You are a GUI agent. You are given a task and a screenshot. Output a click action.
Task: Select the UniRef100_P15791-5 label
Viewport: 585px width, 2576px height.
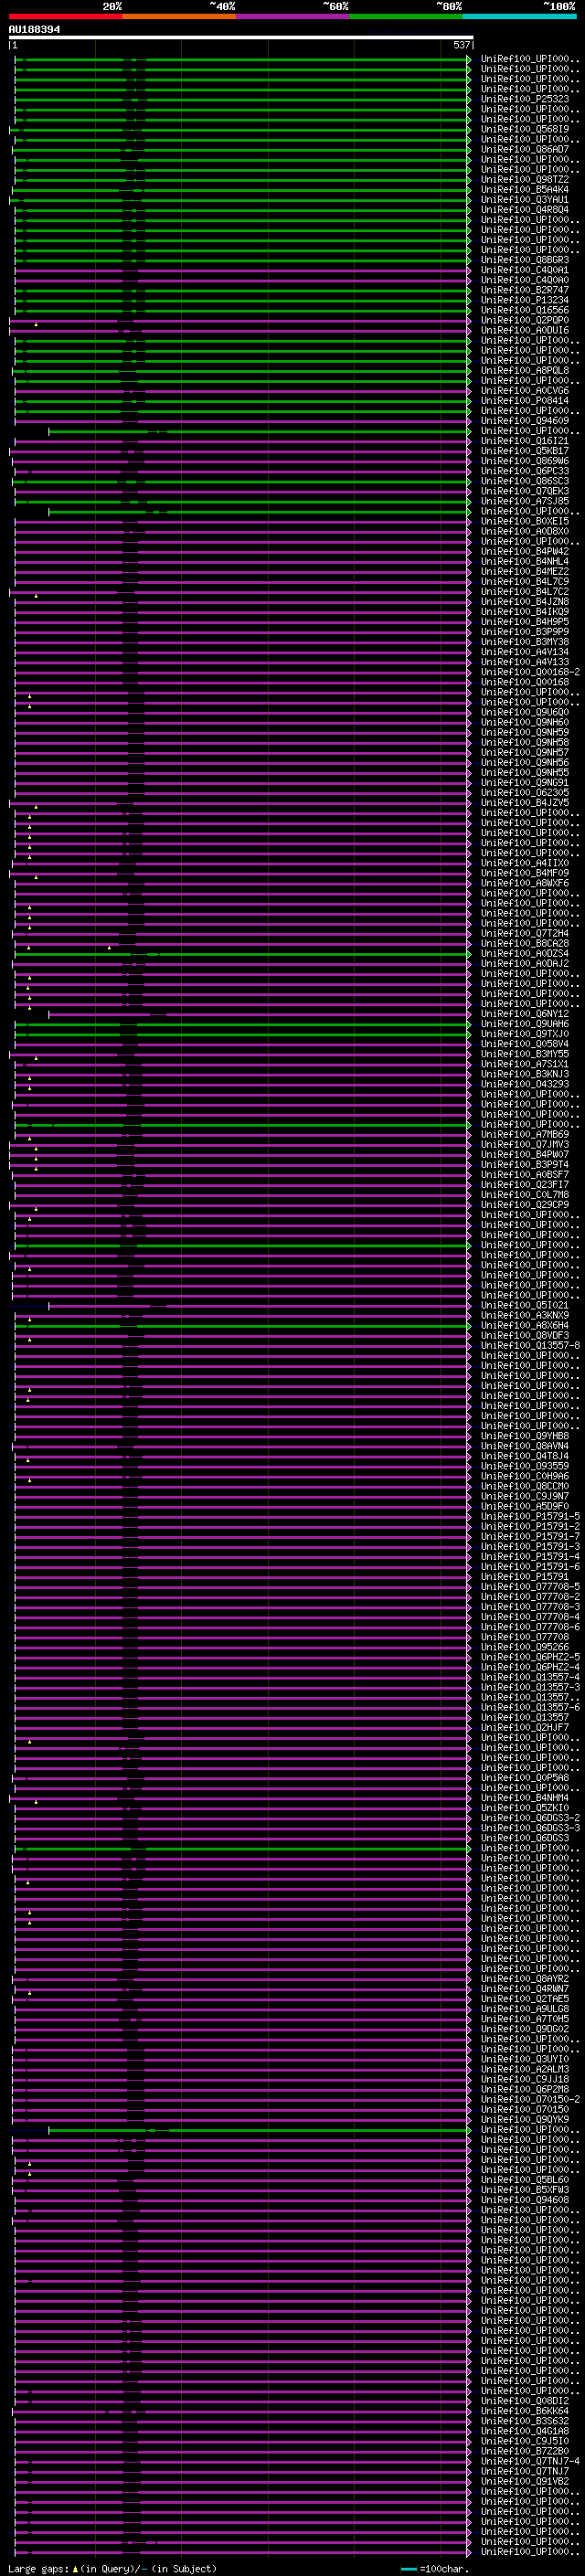pos(530,1516)
